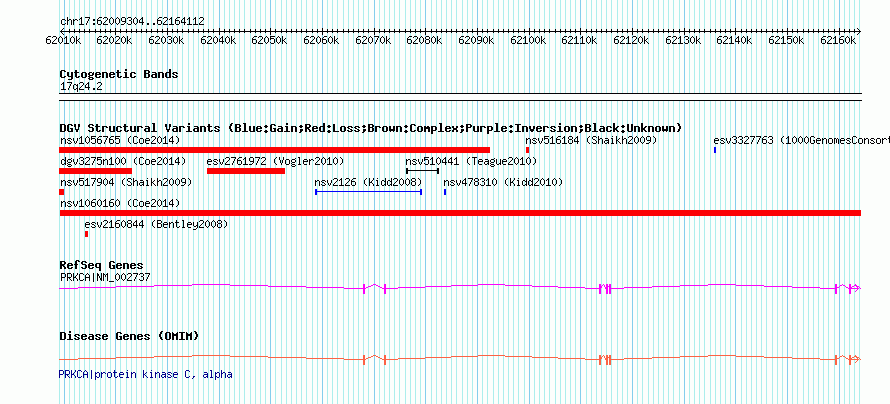This screenshot has width=890, height=404.
Task: Click the DGV Structural Variants track title
Action: (371, 128)
